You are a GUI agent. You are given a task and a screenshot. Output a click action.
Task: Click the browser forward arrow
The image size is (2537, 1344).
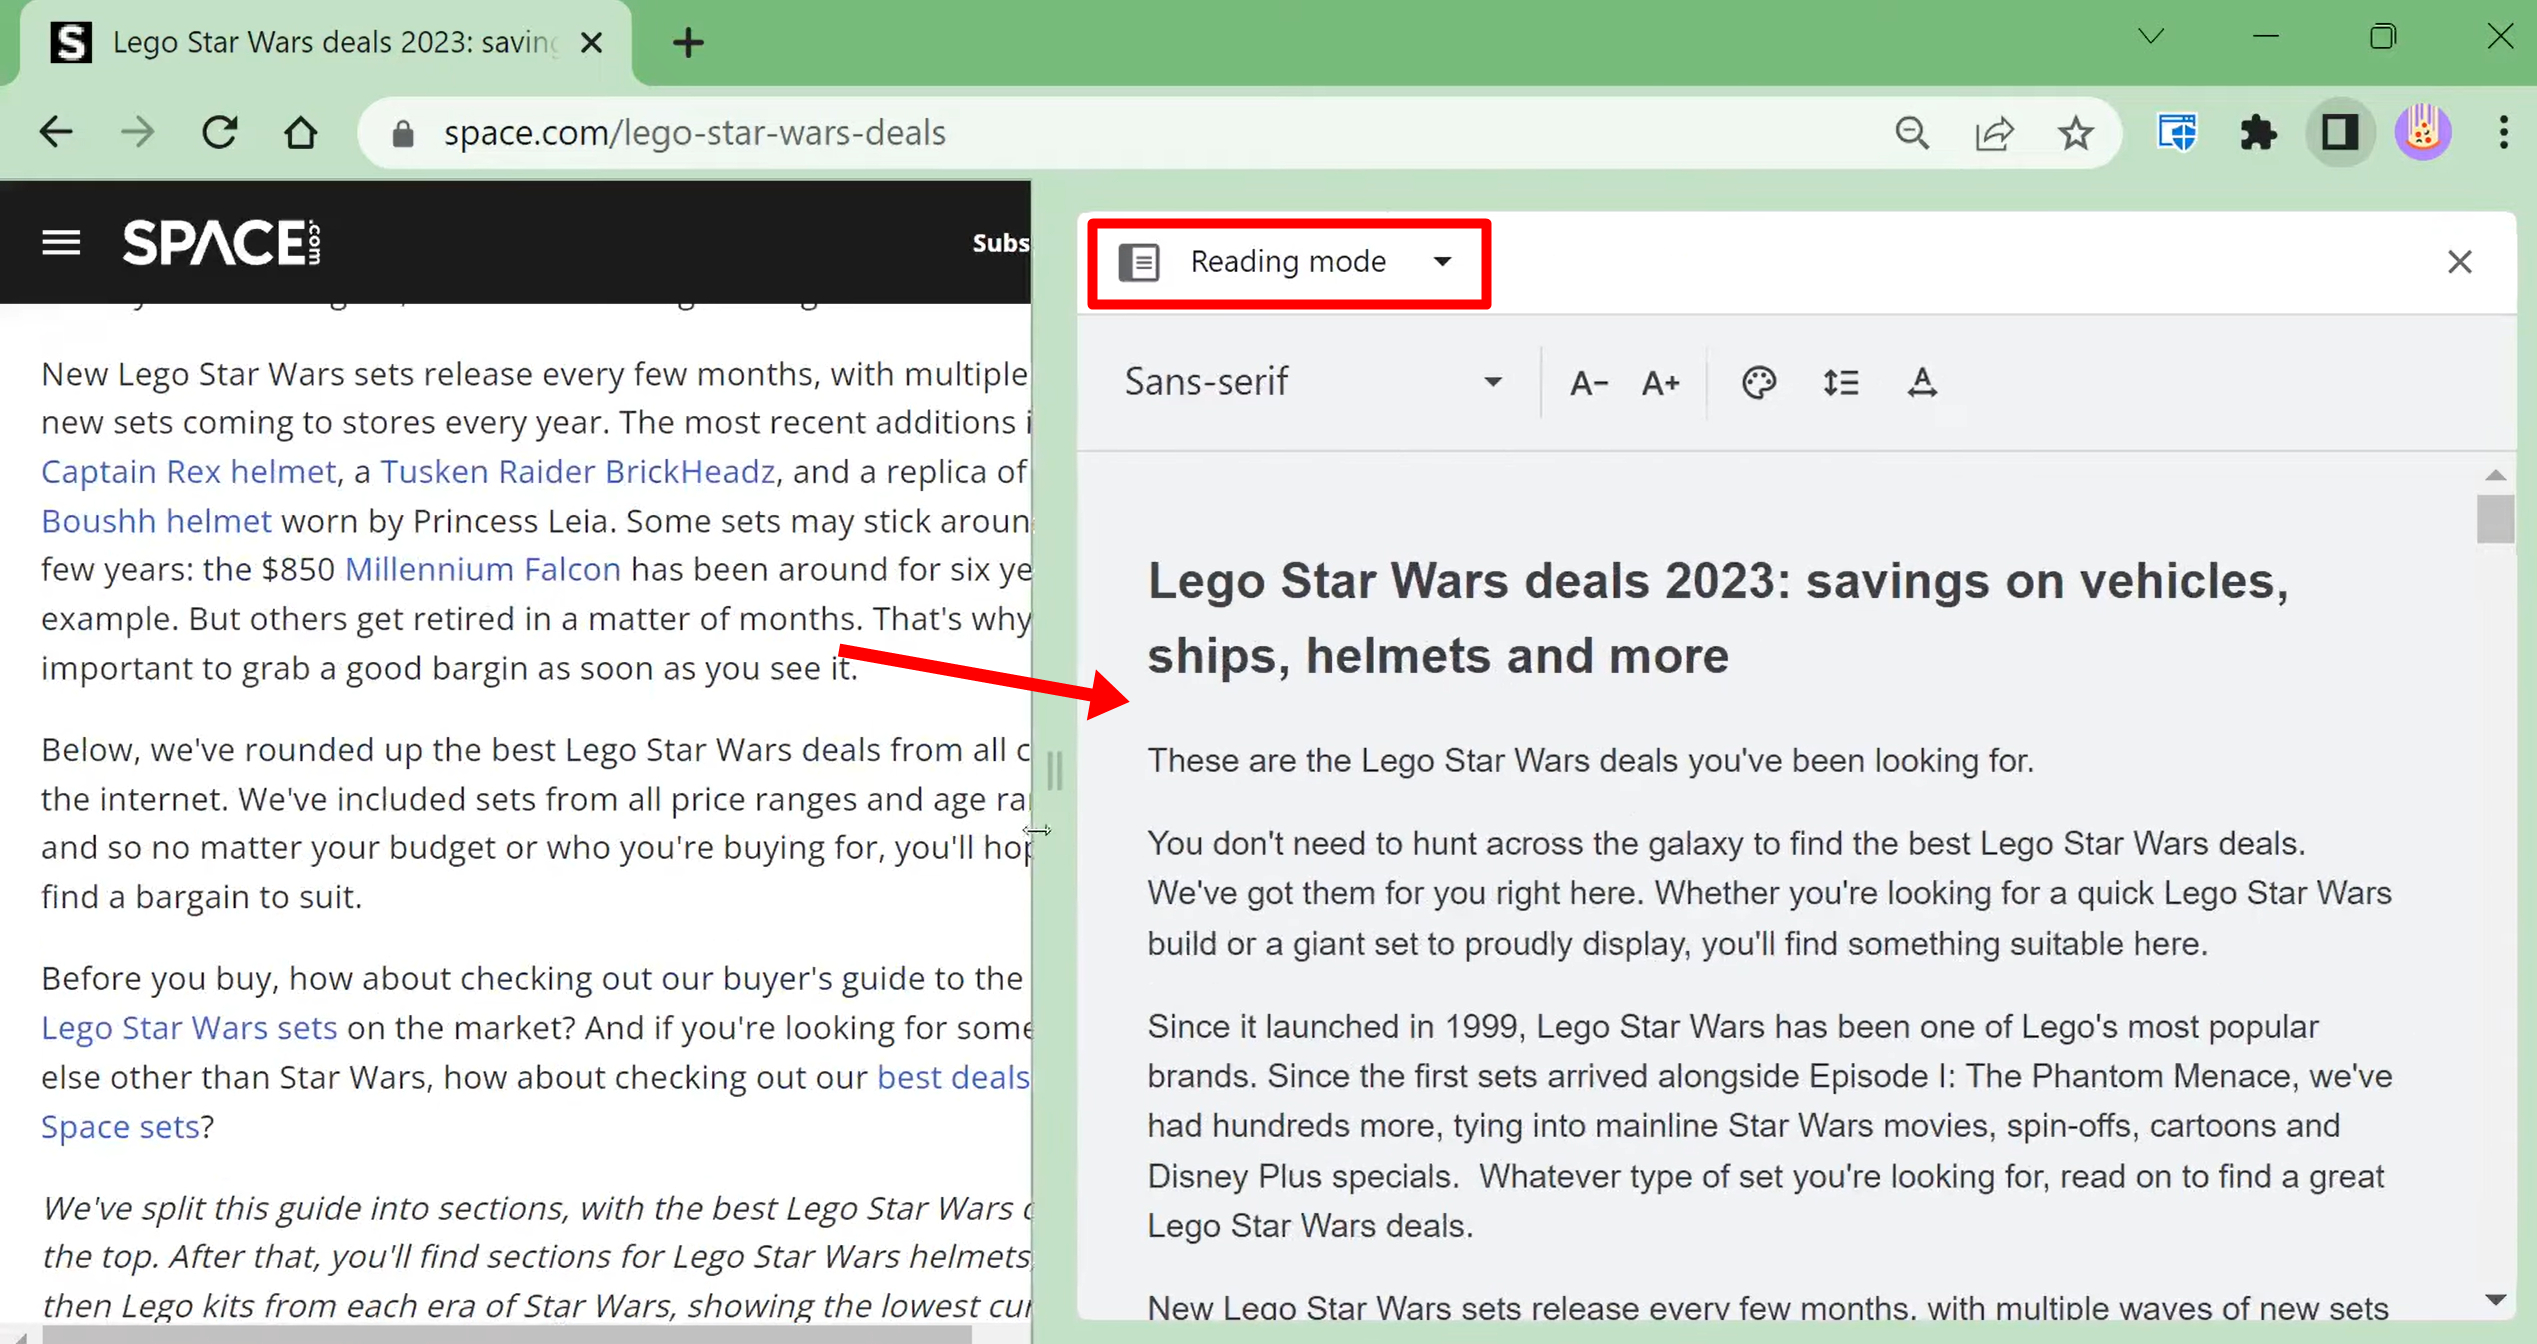[138, 132]
